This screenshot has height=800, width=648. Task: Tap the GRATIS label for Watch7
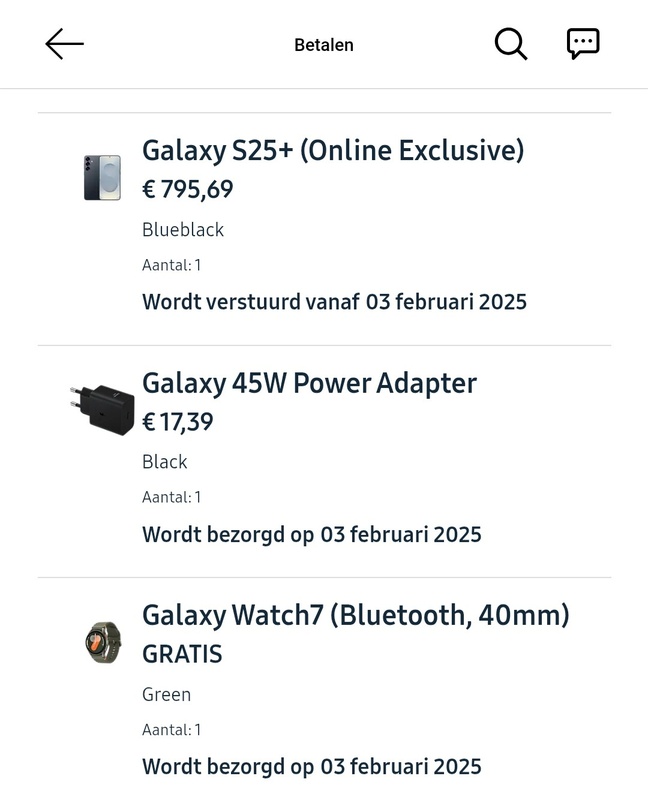coord(182,654)
